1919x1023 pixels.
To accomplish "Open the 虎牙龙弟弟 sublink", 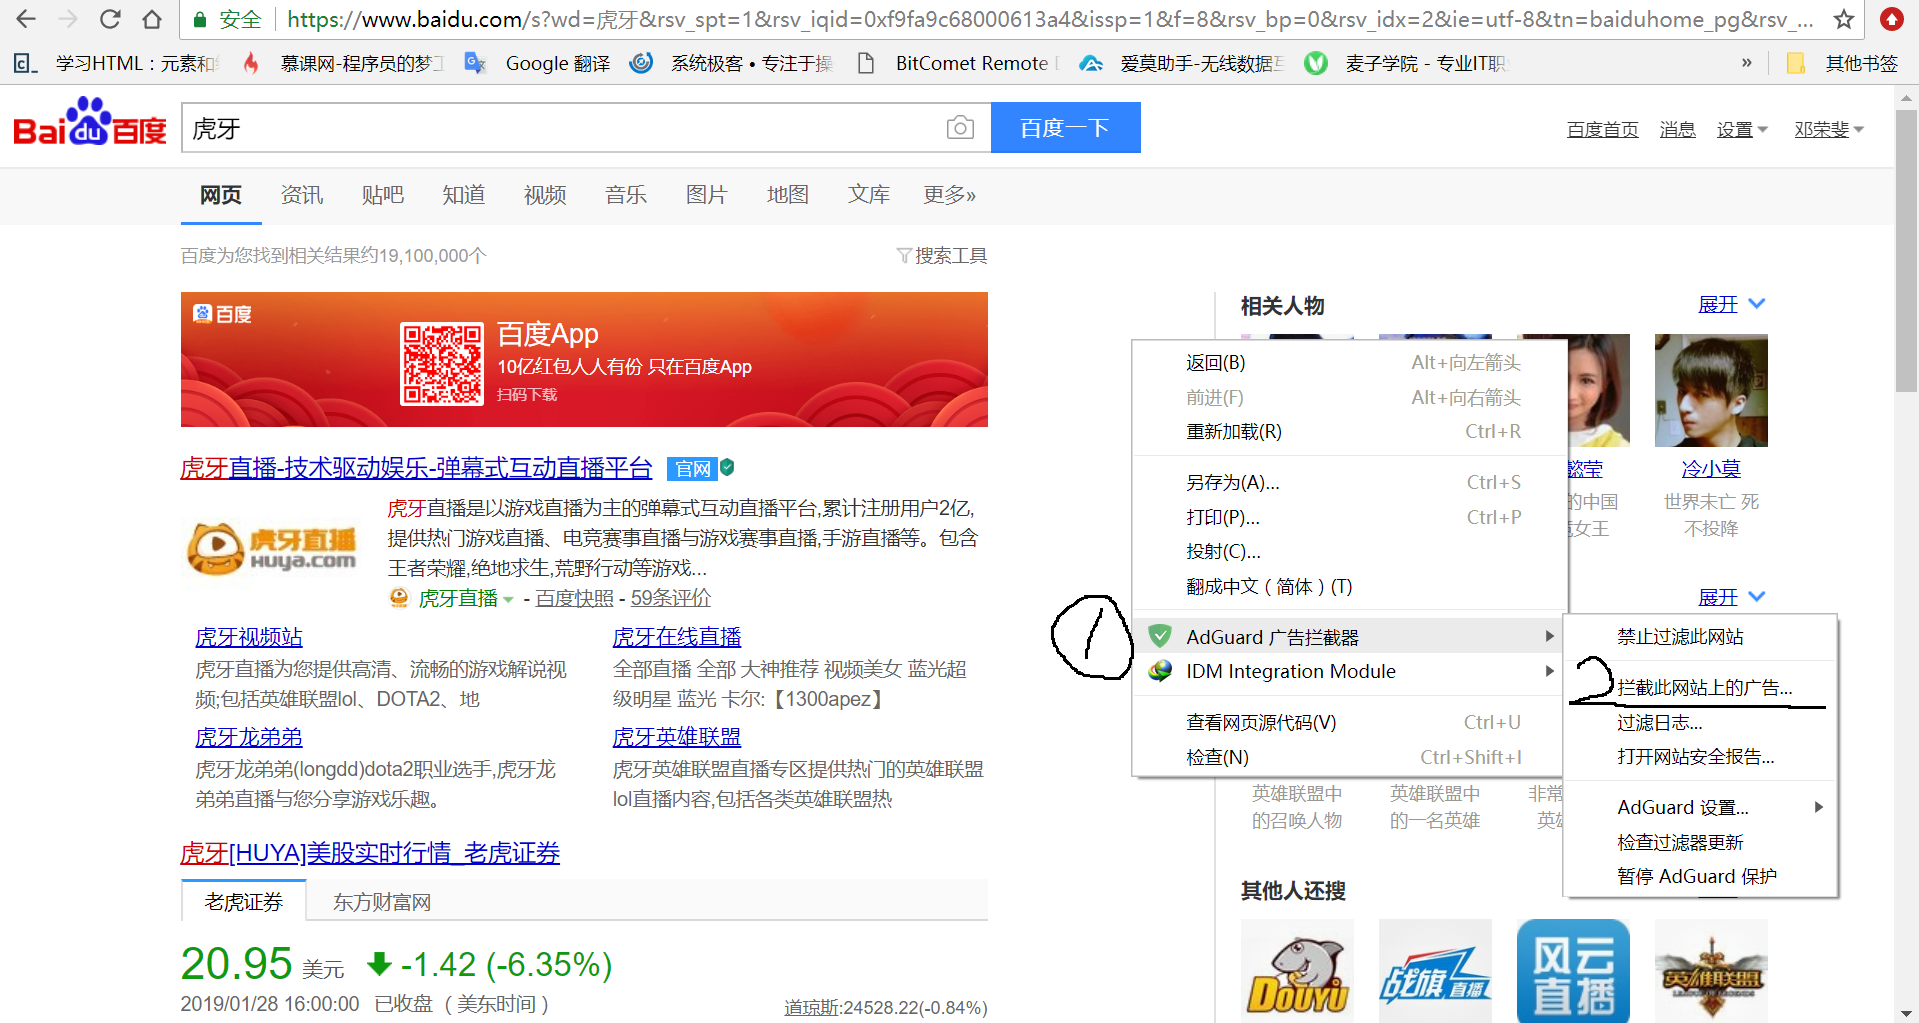I will [249, 737].
